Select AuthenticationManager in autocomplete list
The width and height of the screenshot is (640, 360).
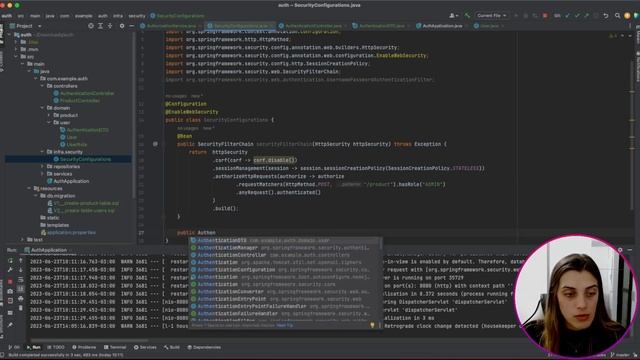point(286,248)
